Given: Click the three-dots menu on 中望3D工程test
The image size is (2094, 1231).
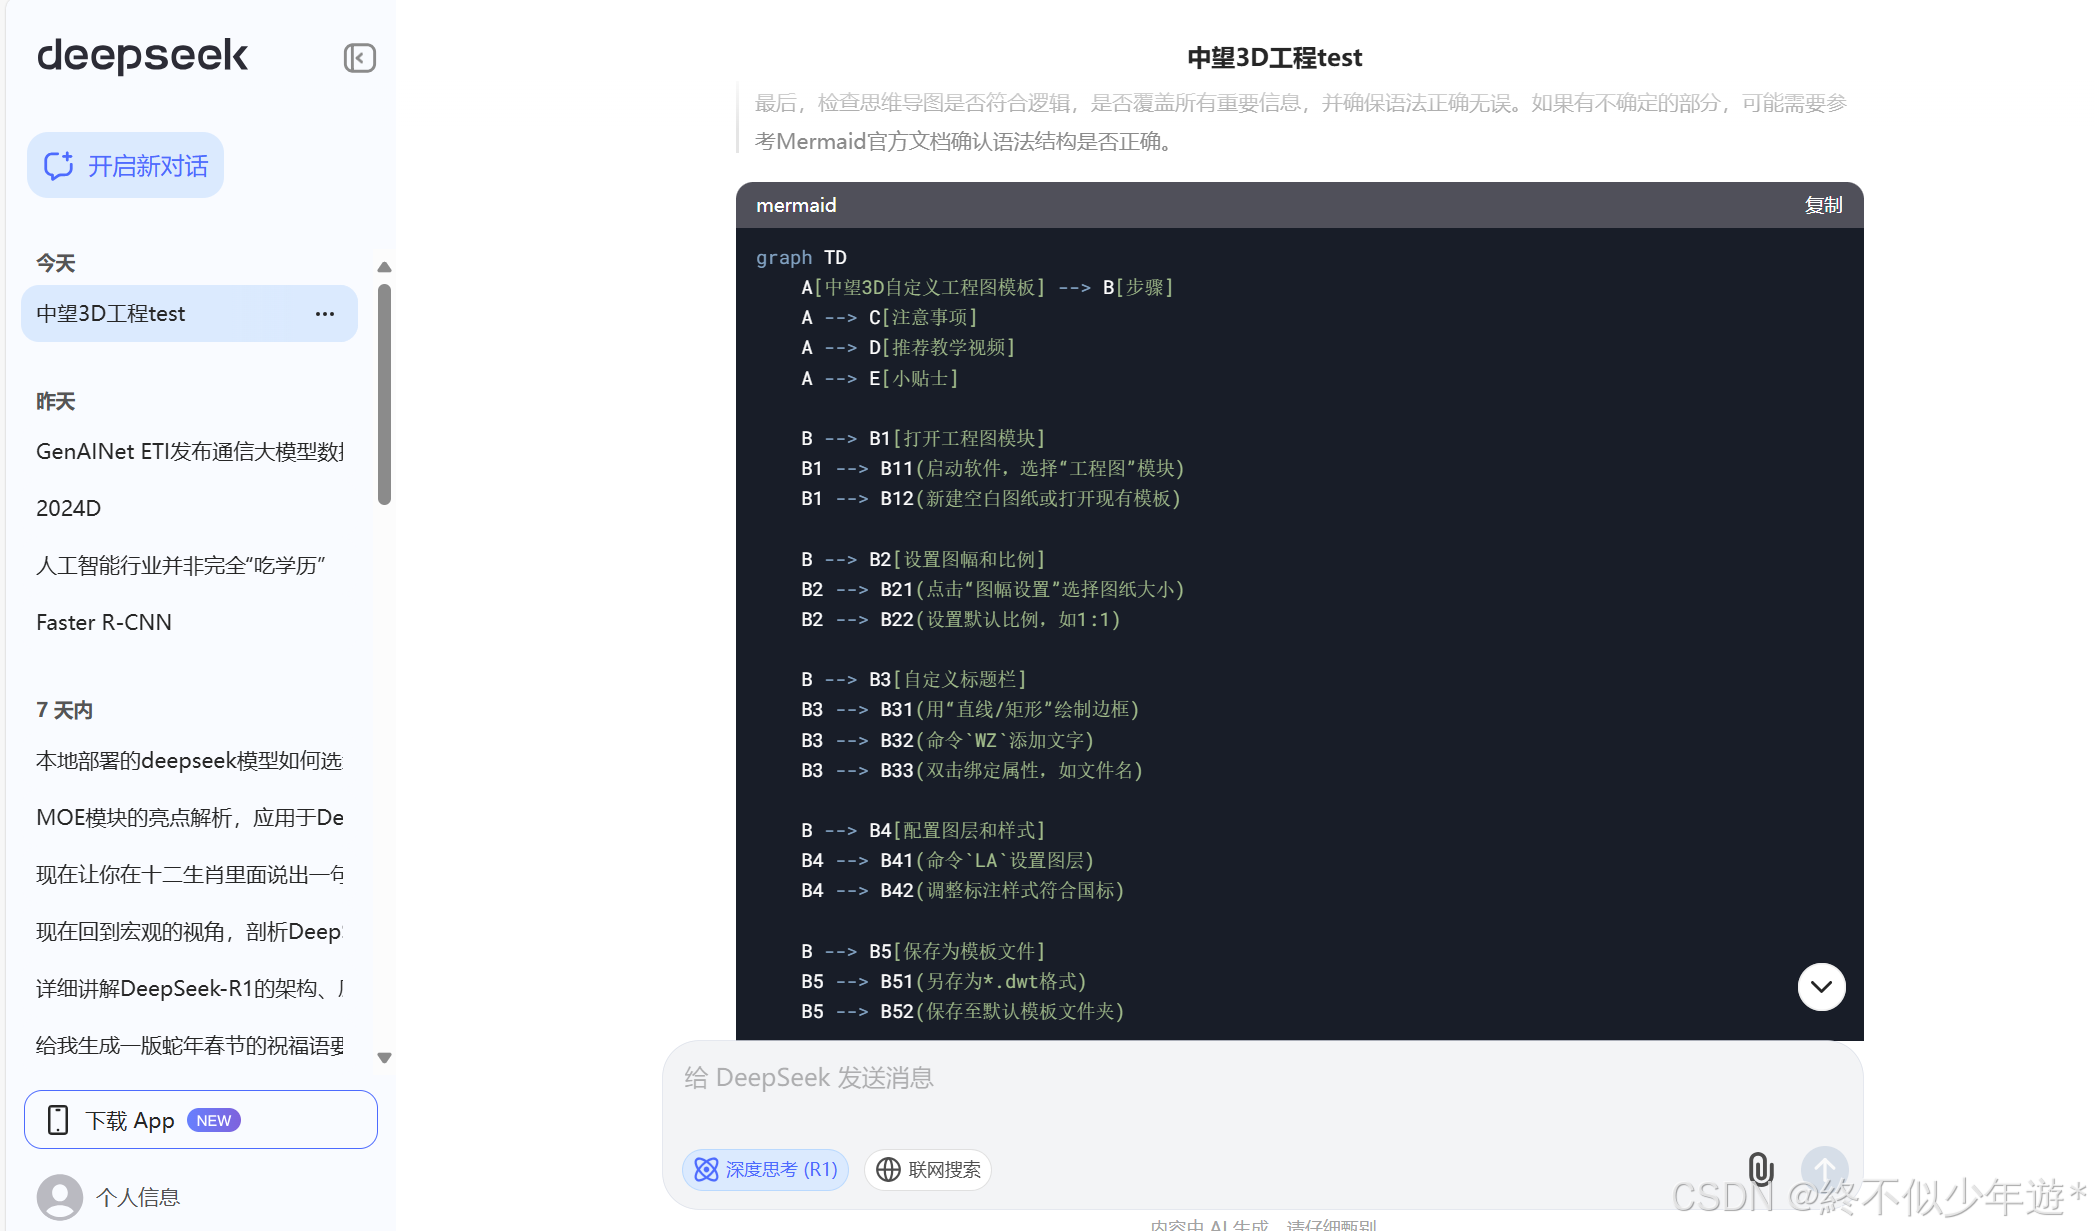Looking at the screenshot, I should (x=325, y=314).
